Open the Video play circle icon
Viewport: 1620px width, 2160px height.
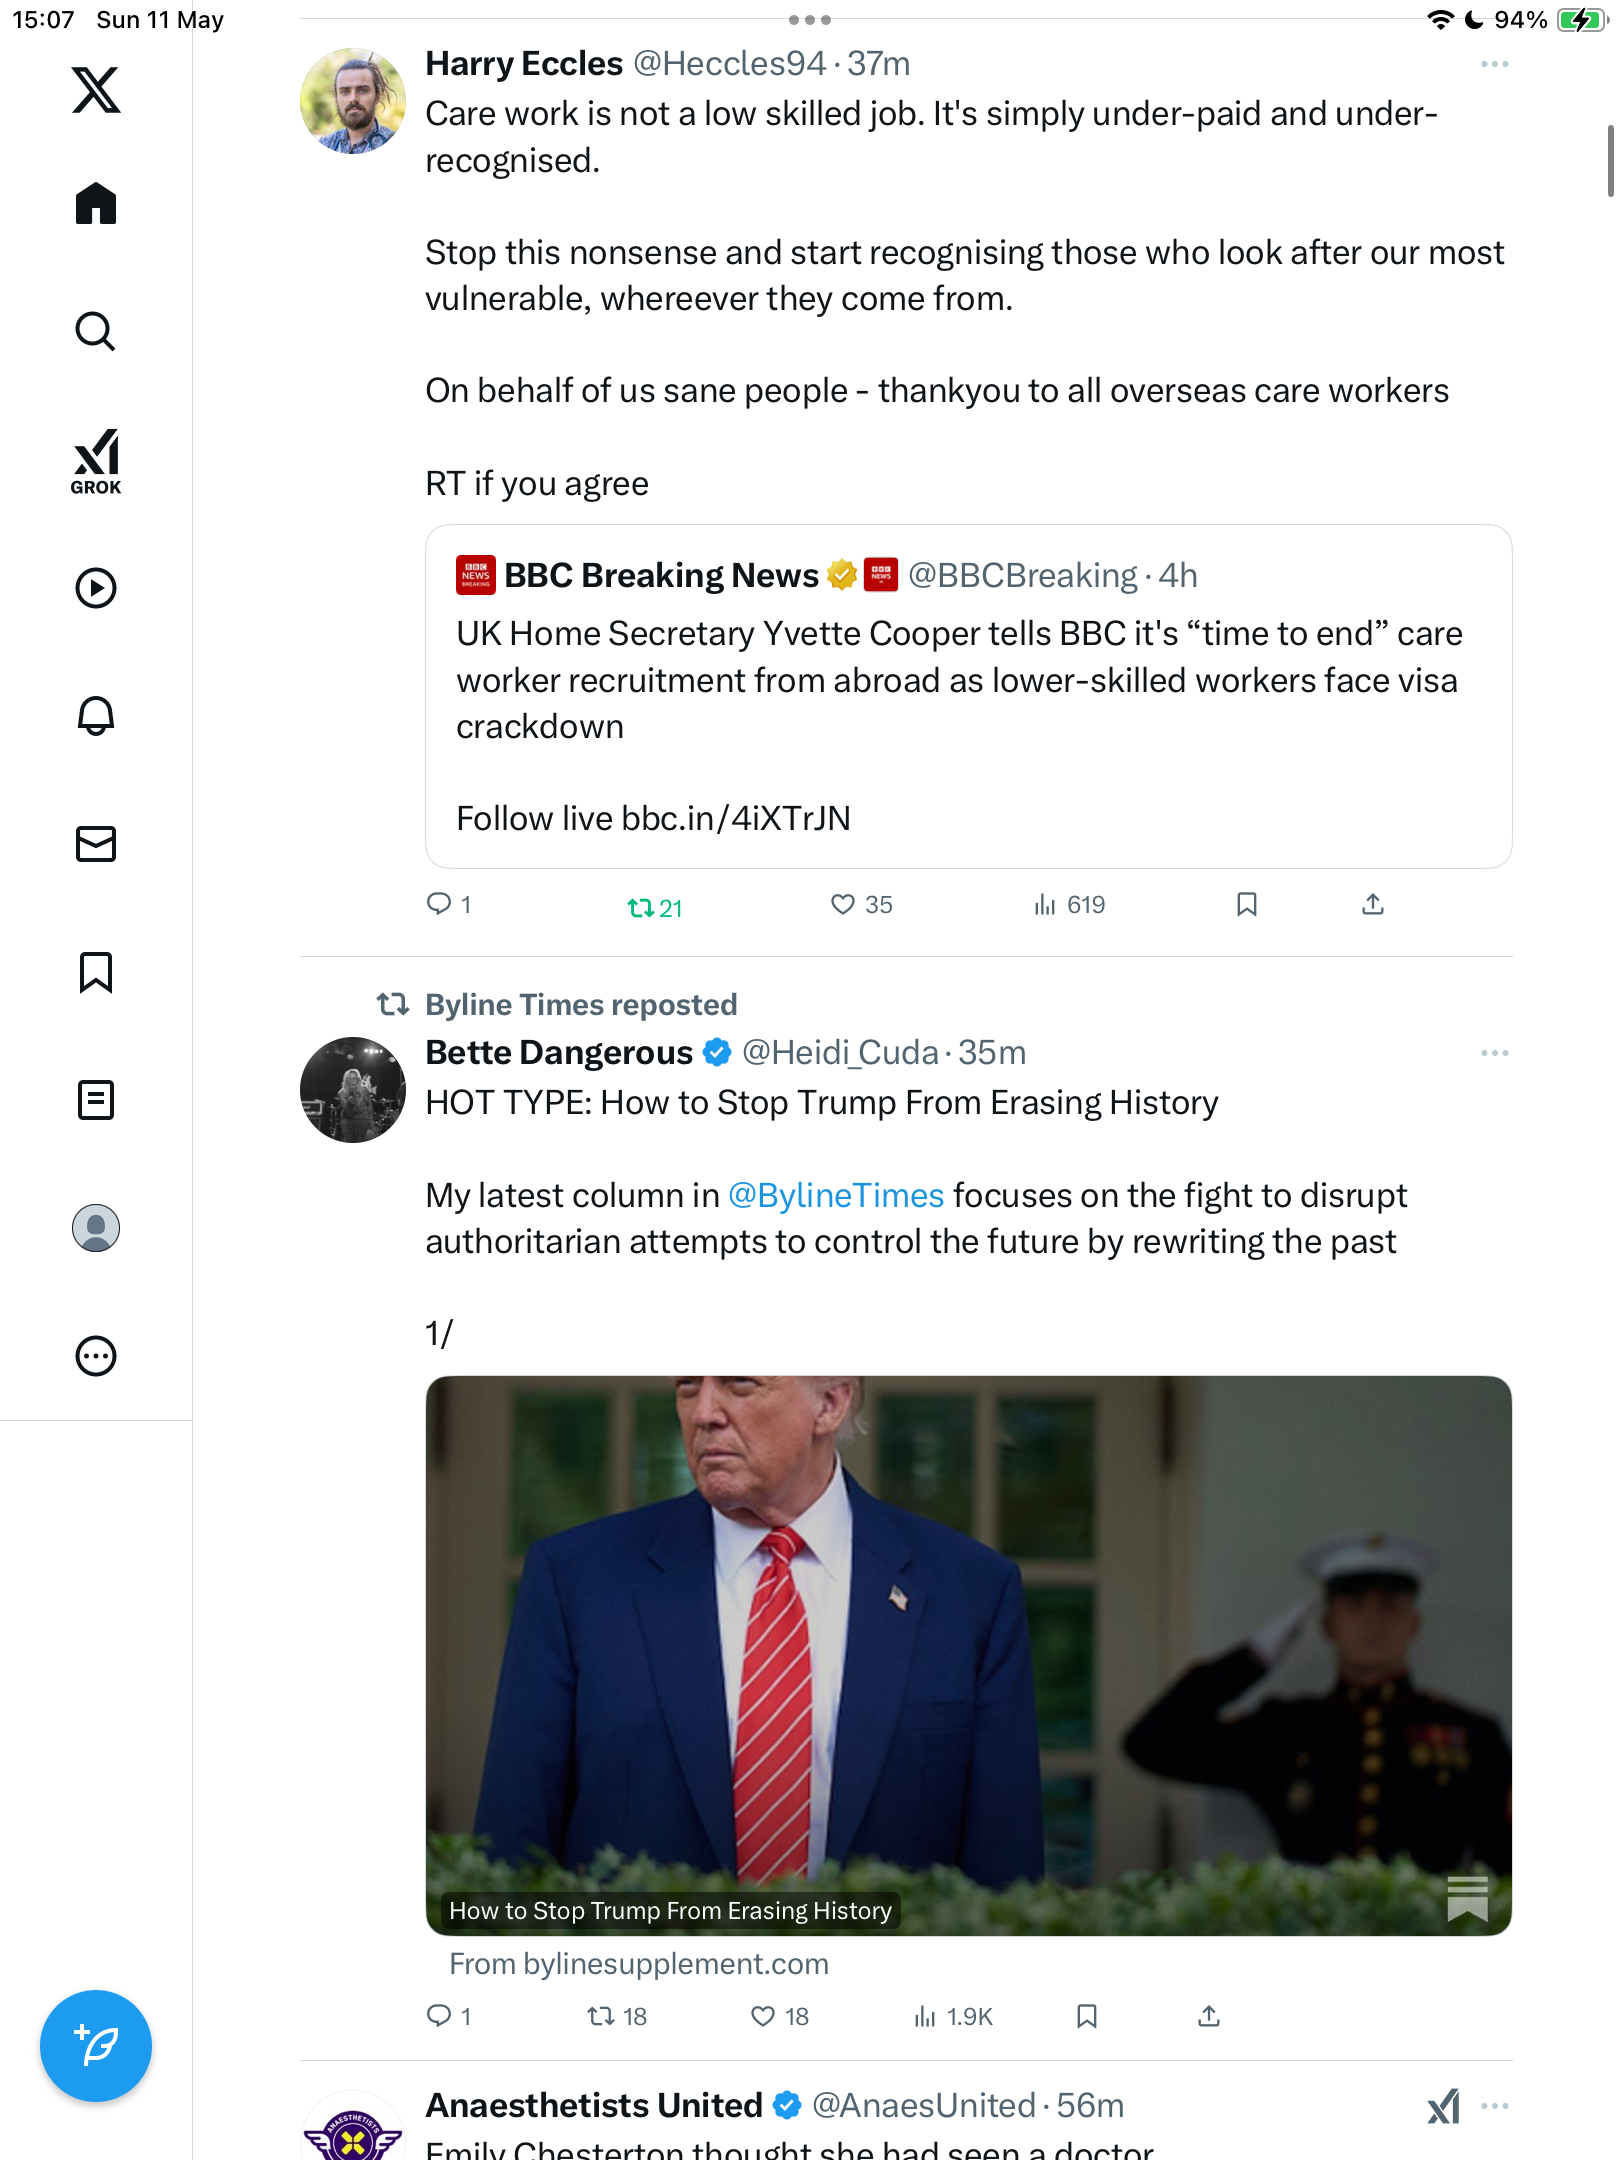(x=96, y=588)
